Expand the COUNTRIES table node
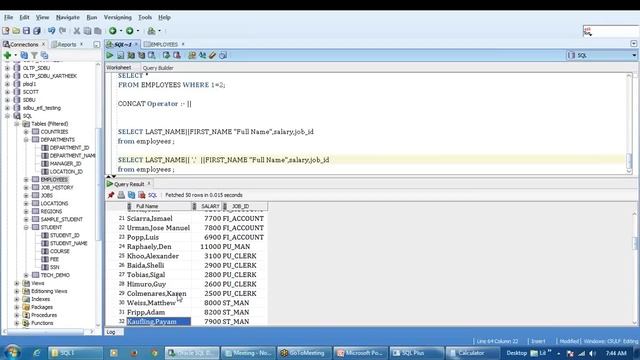Image resolution: width=640 pixels, height=360 pixels. click(x=26, y=132)
